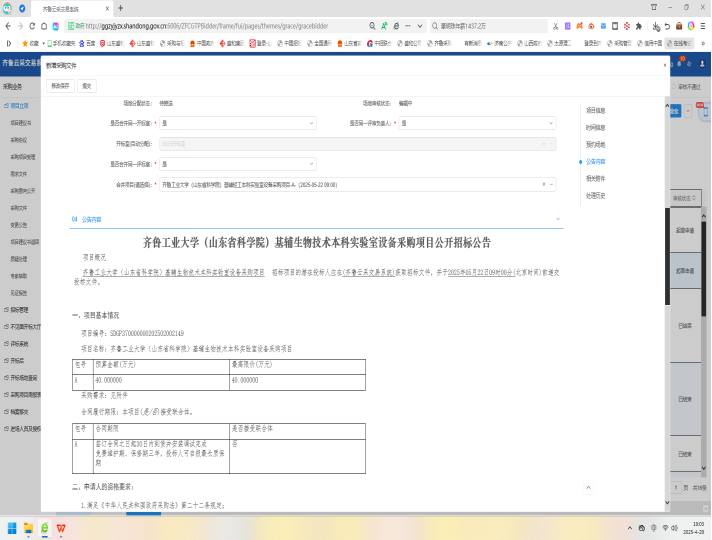This screenshot has height=540, width=712.
Task: Jump to 处理历史 in right anchor nav
Action: [x=595, y=196]
